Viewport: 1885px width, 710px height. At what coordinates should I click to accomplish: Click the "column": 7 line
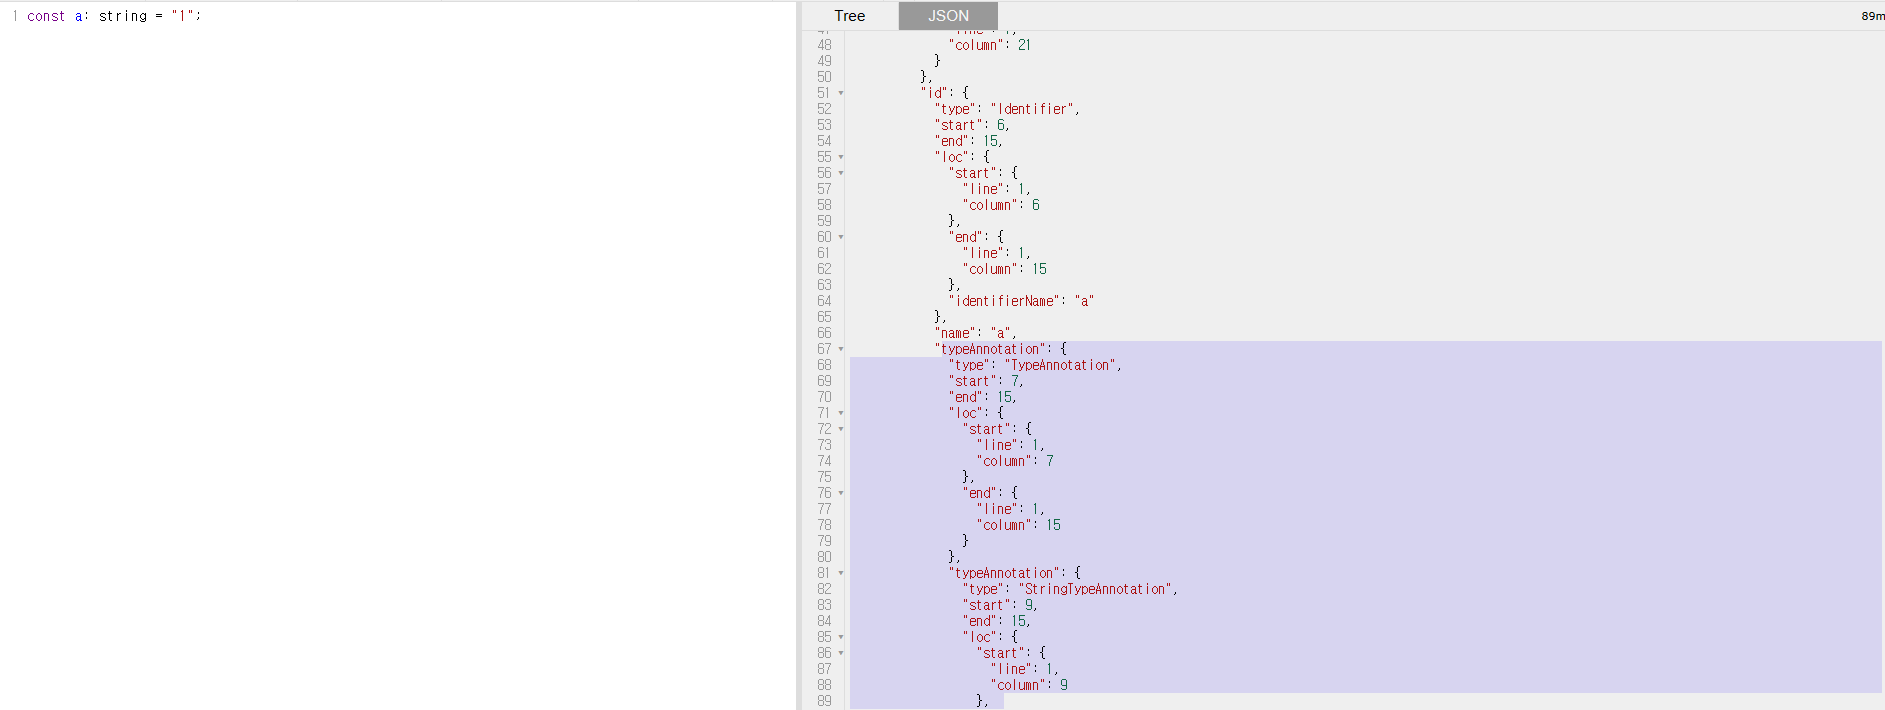pyautogui.click(x=1015, y=461)
